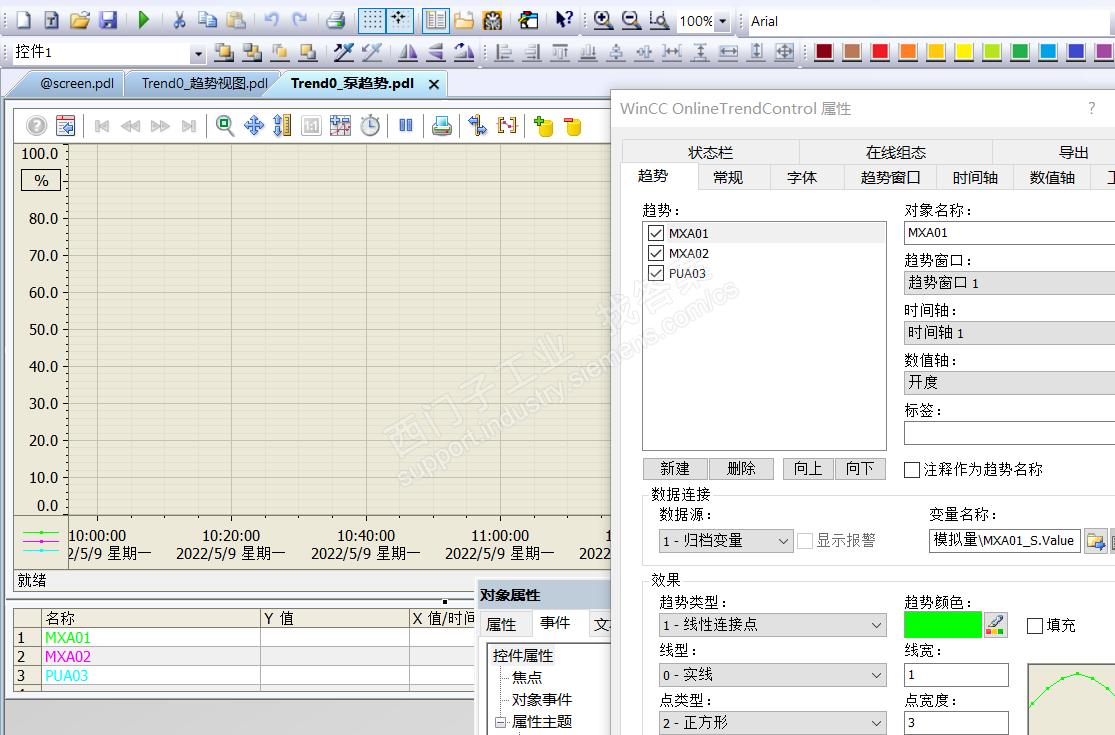The width and height of the screenshot is (1115, 735).
Task: Start runtime with the green play icon
Action: coord(144,20)
